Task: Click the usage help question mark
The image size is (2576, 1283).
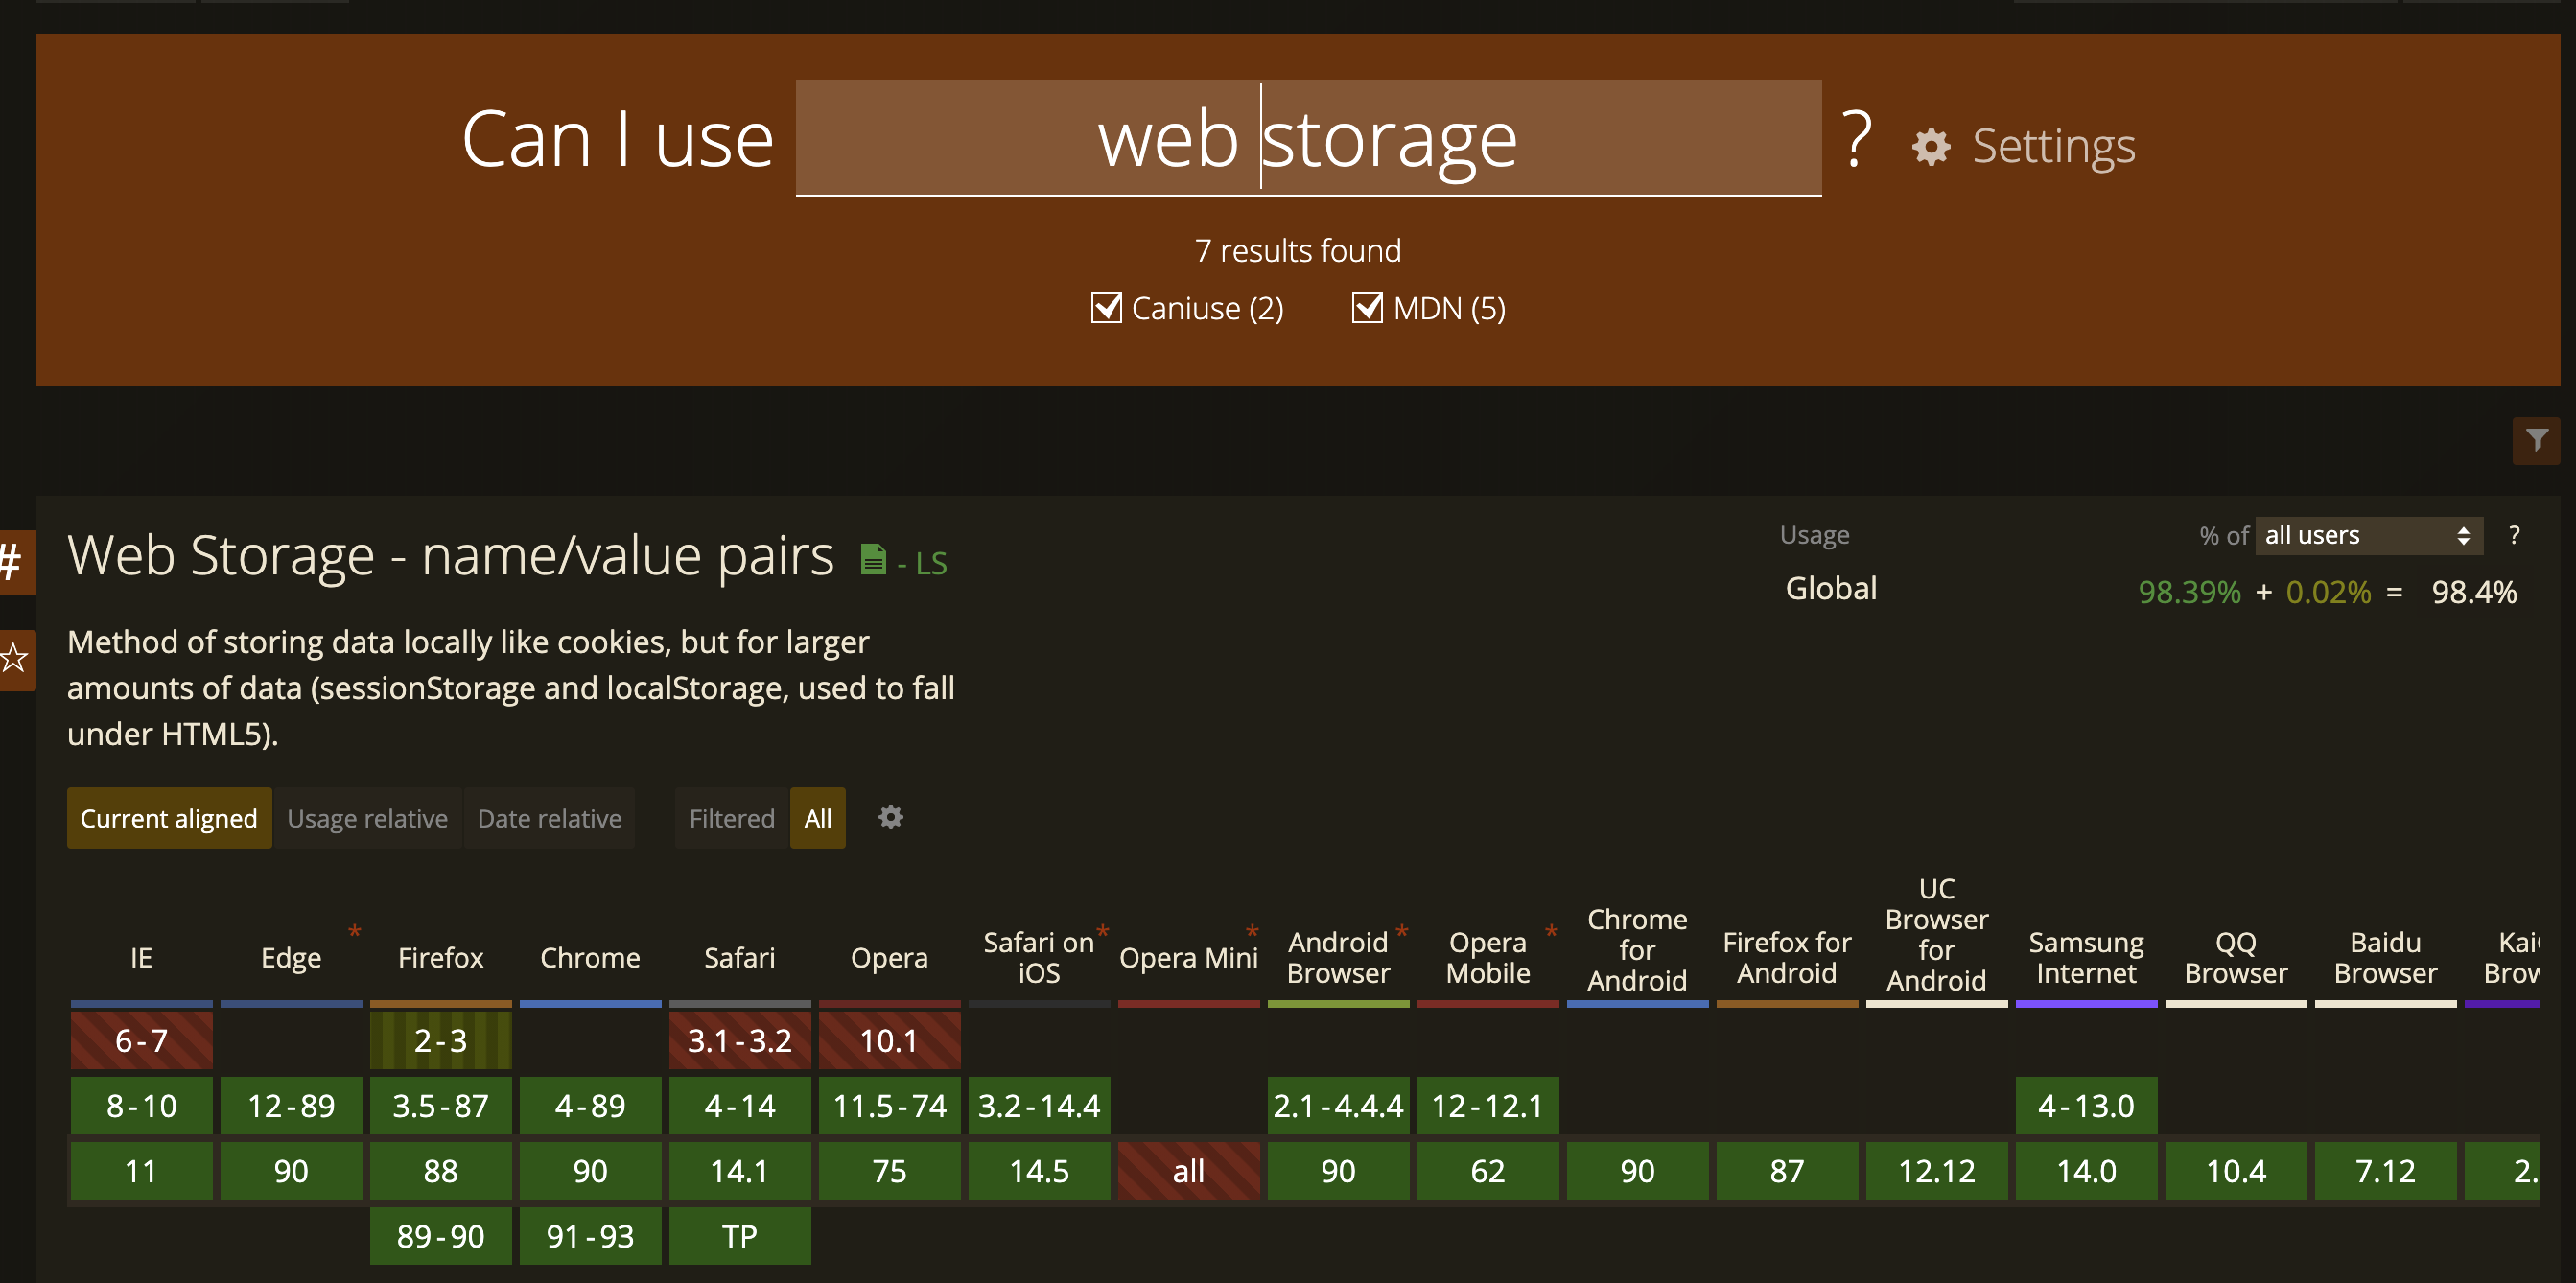Action: click(2513, 535)
